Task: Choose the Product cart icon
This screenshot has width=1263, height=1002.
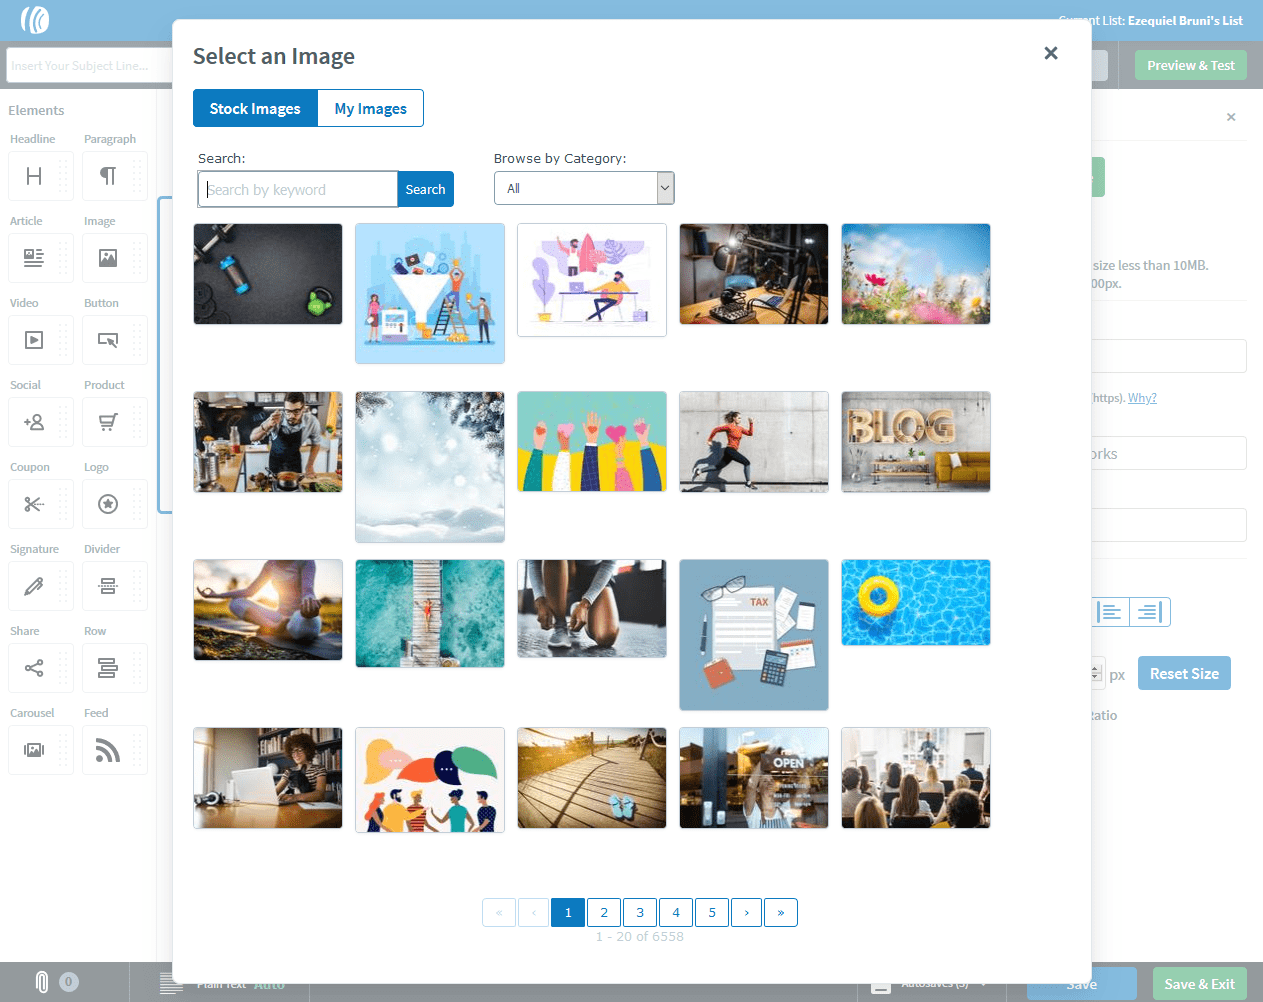Action: [x=108, y=422]
